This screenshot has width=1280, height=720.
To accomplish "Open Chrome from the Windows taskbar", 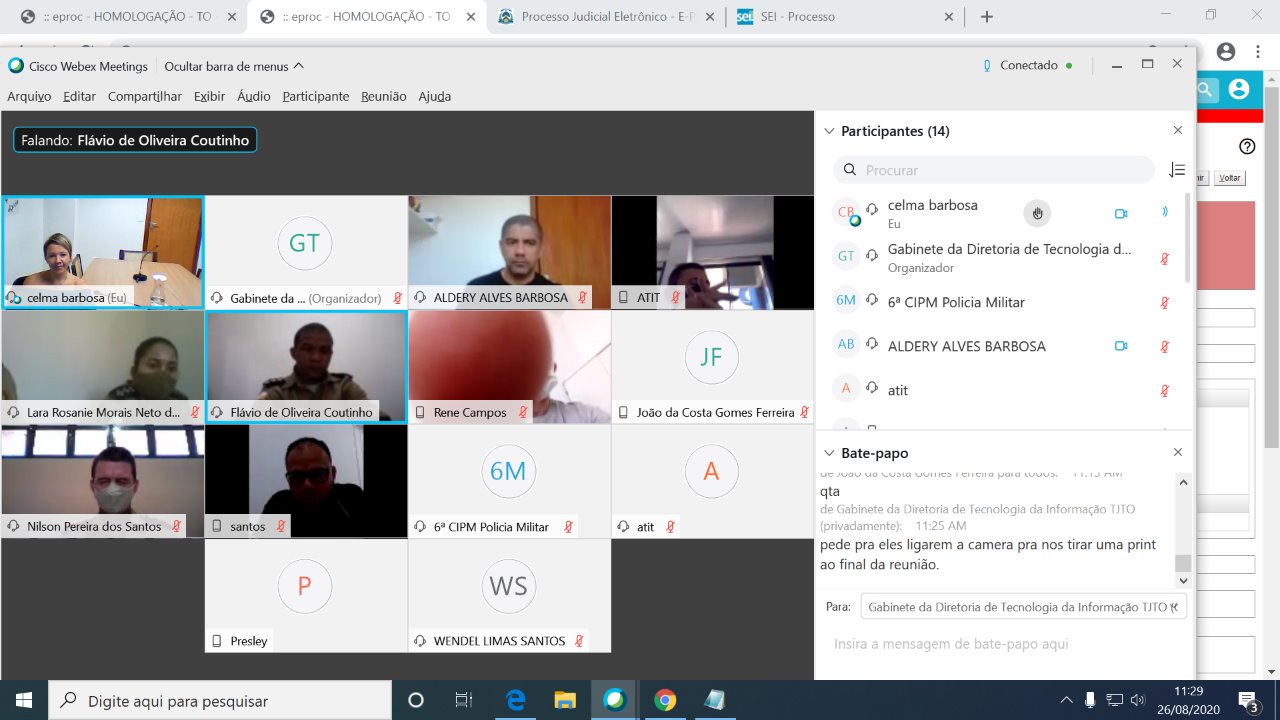I will (665, 700).
